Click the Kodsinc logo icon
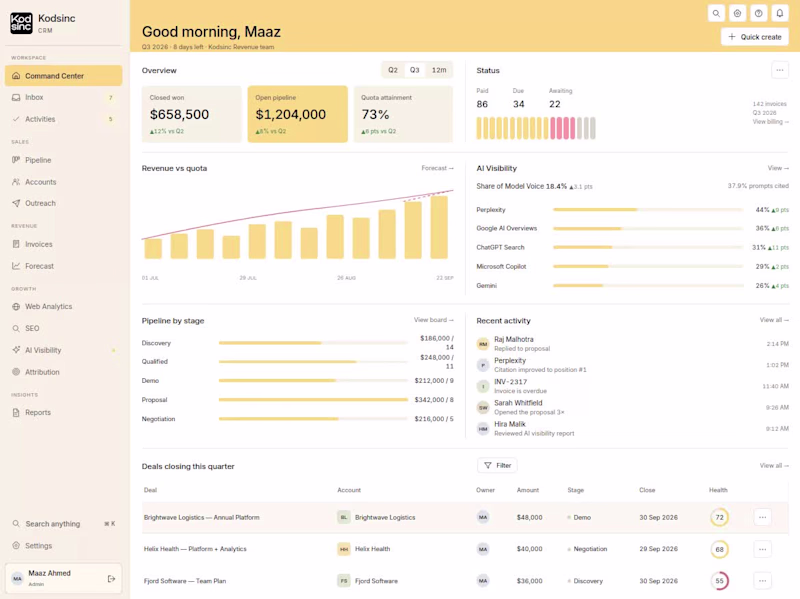The height and width of the screenshot is (599, 800). (x=21, y=23)
